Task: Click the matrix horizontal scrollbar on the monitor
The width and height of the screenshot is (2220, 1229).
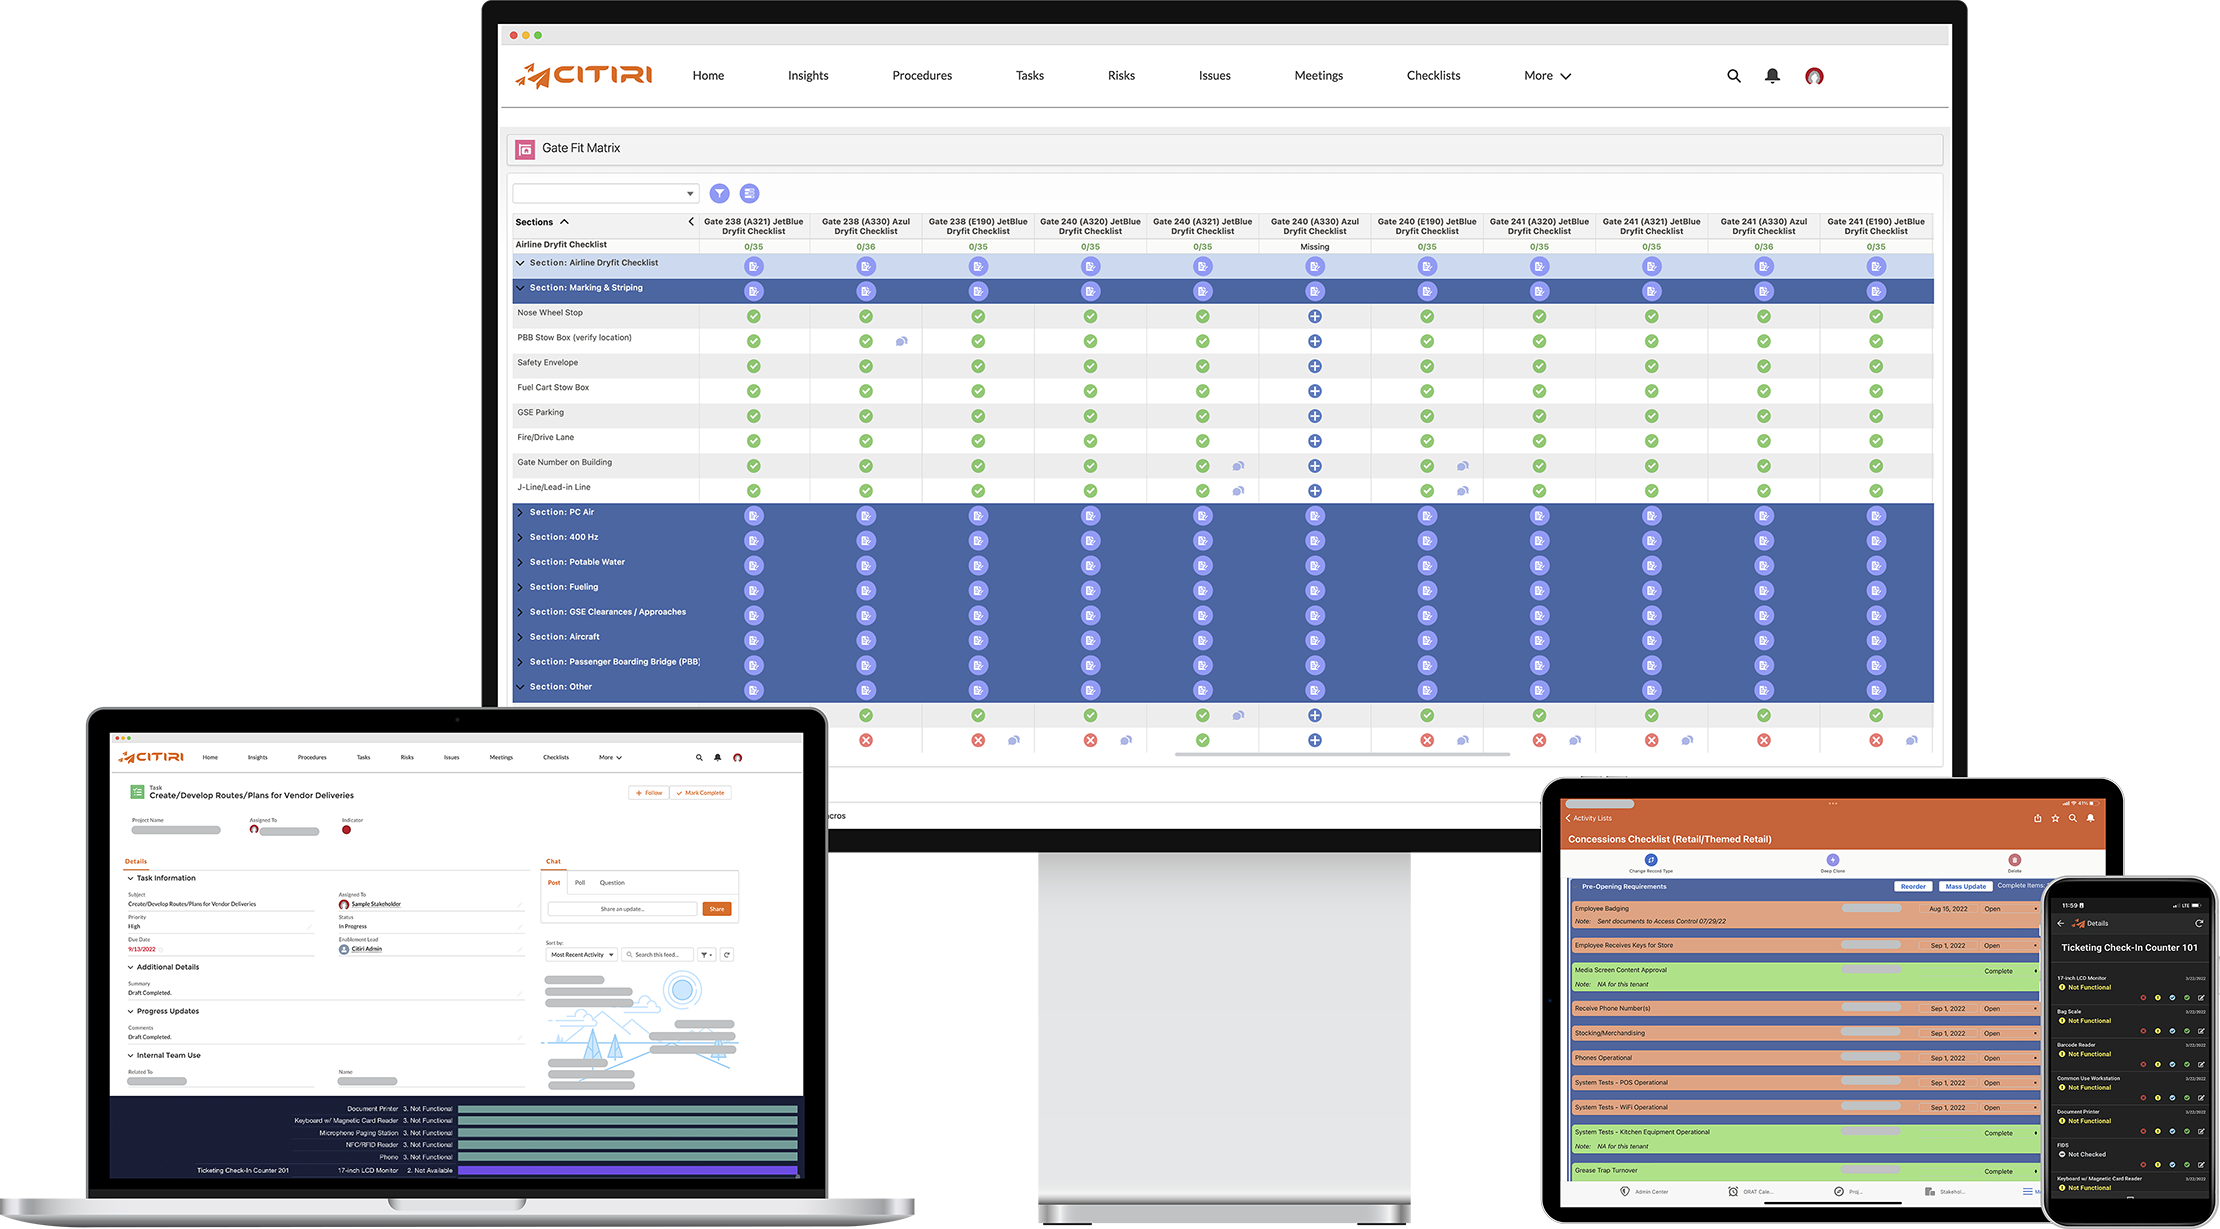Action: click(1342, 755)
